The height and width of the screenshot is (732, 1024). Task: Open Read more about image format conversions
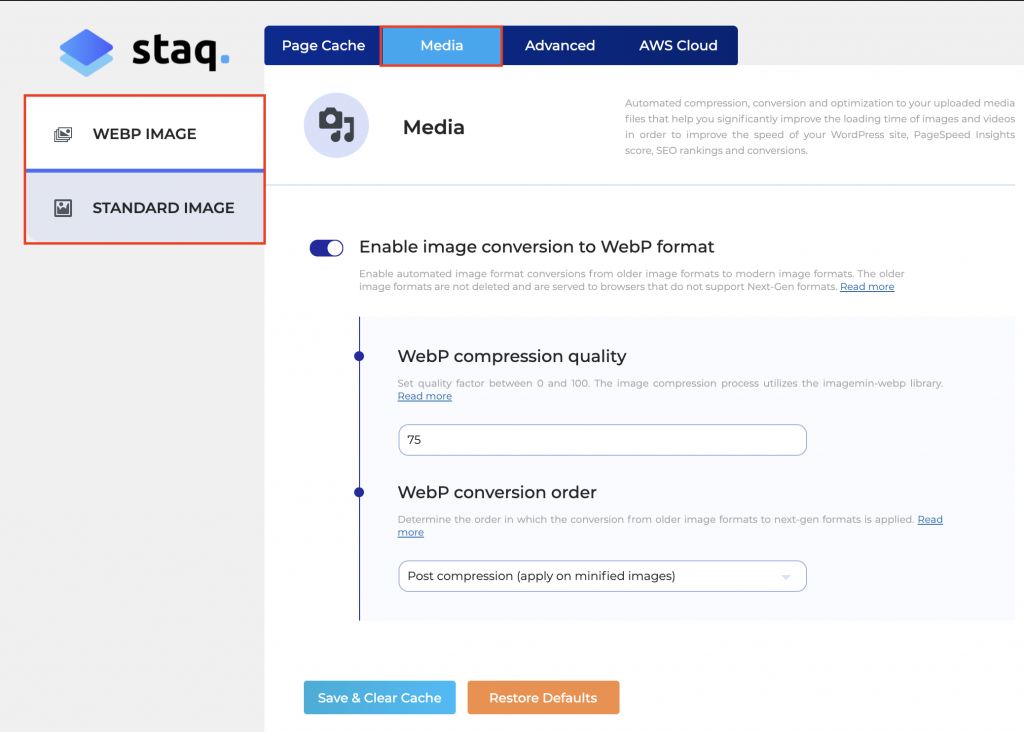click(x=867, y=286)
